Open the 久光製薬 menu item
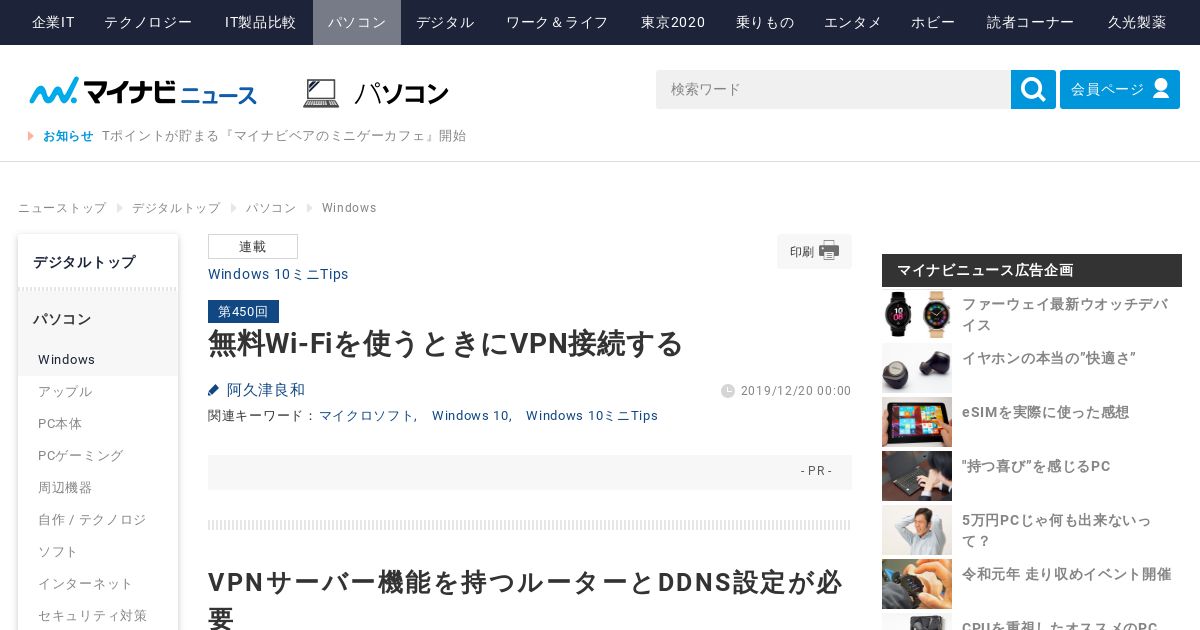This screenshot has width=1200, height=630. (x=1137, y=22)
